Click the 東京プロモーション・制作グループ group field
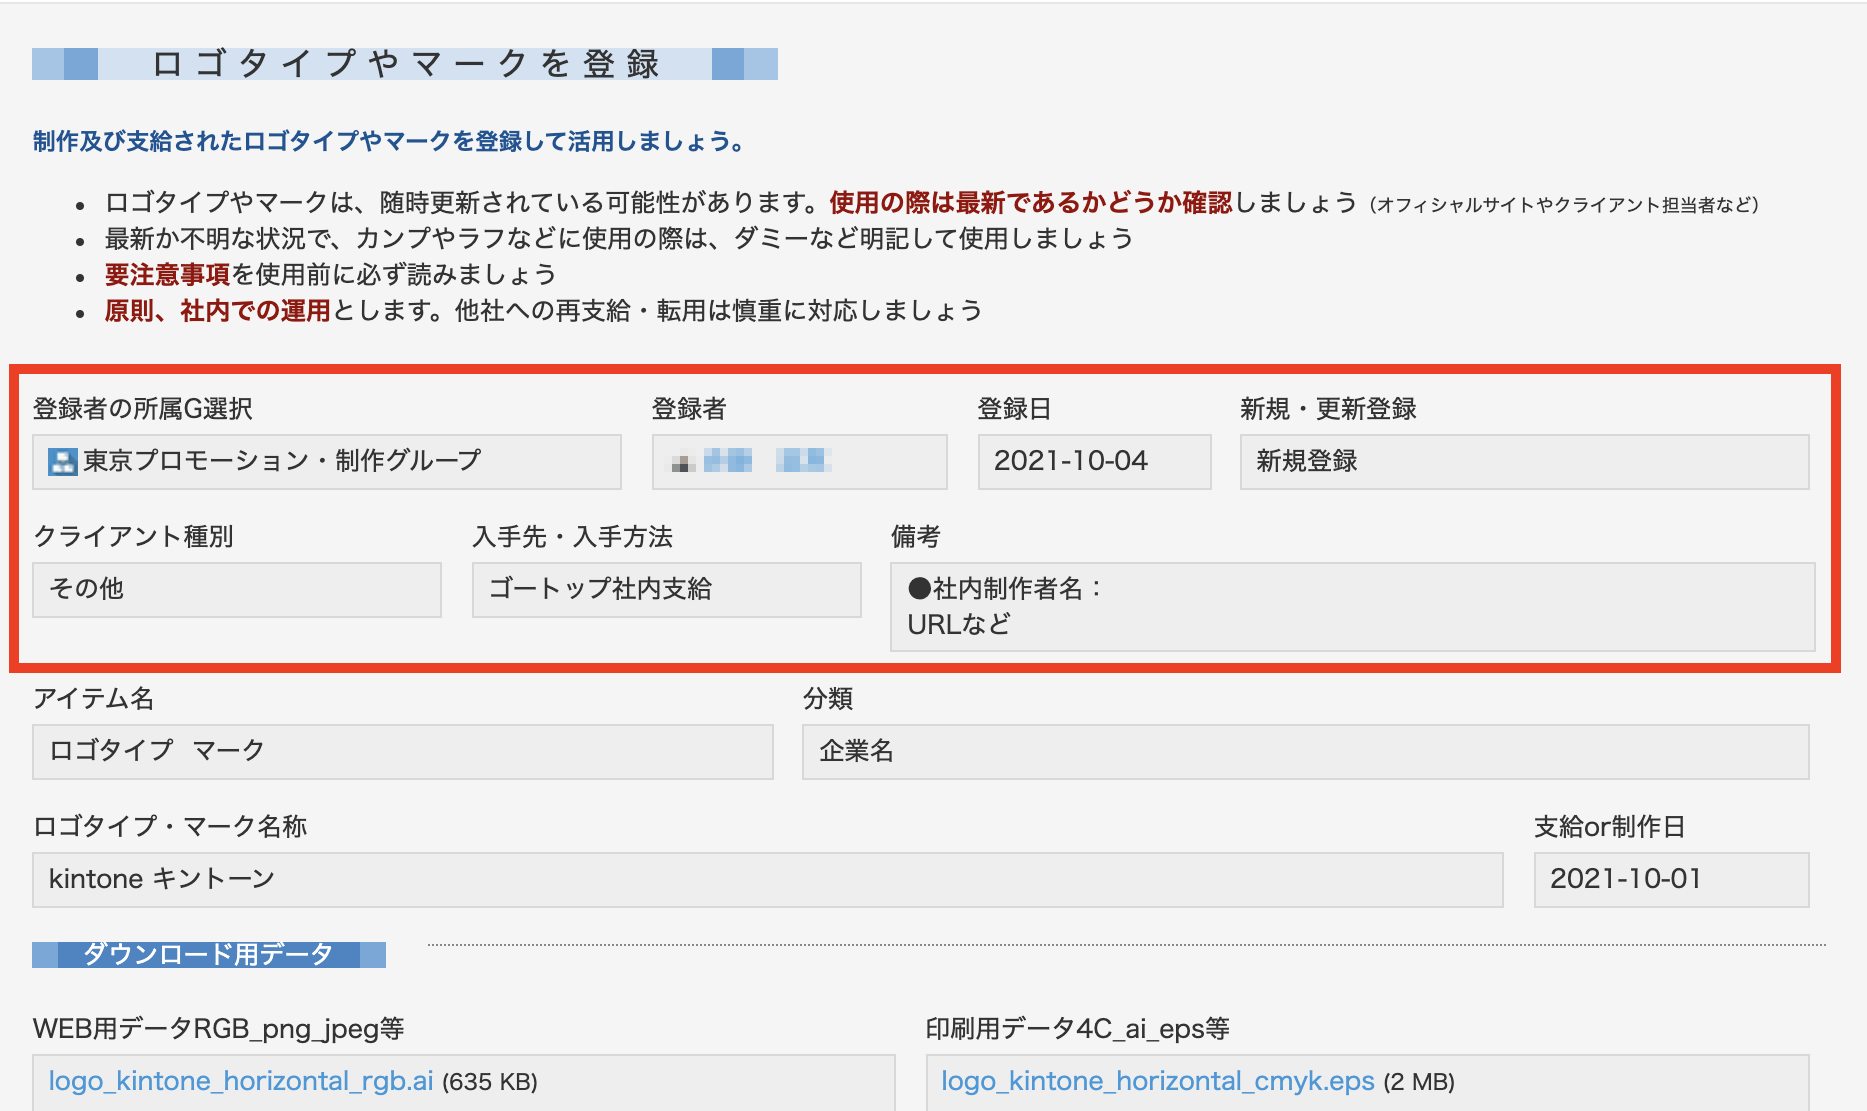Viewport: 1867px width, 1111px height. (x=327, y=461)
